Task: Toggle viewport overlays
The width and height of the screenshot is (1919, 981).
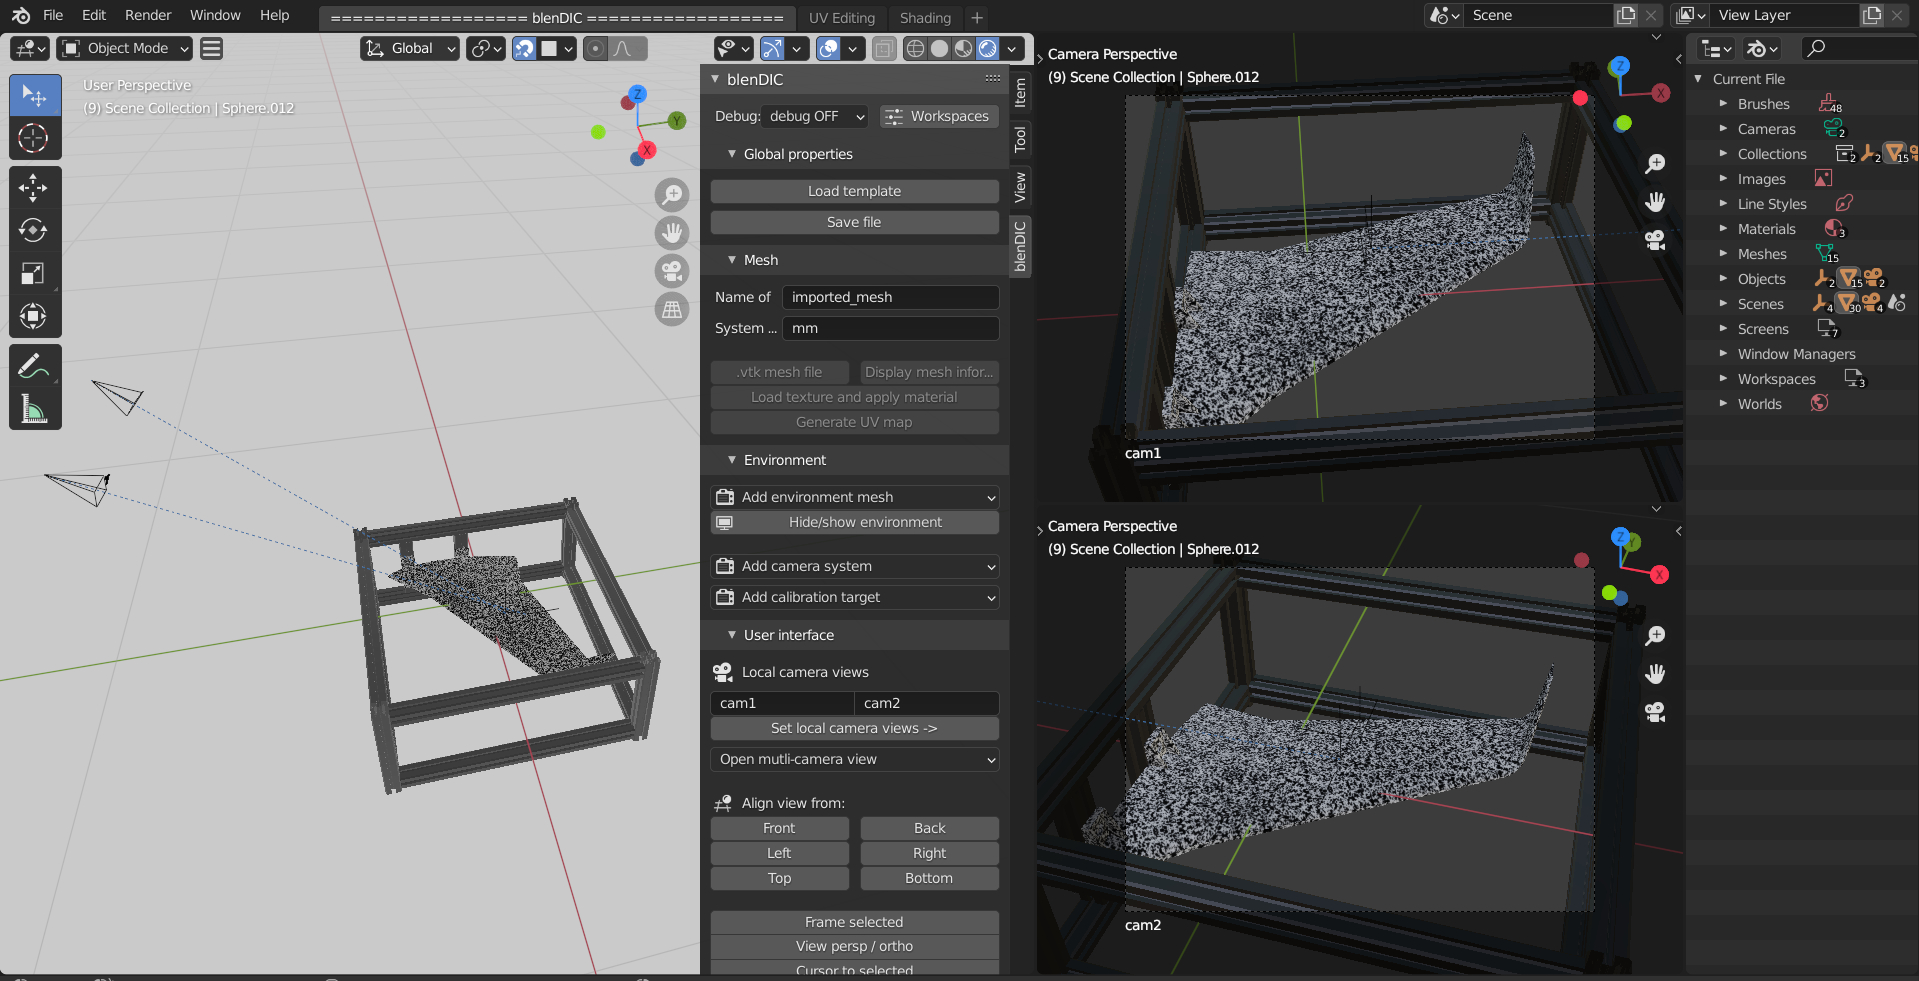Action: click(828, 48)
